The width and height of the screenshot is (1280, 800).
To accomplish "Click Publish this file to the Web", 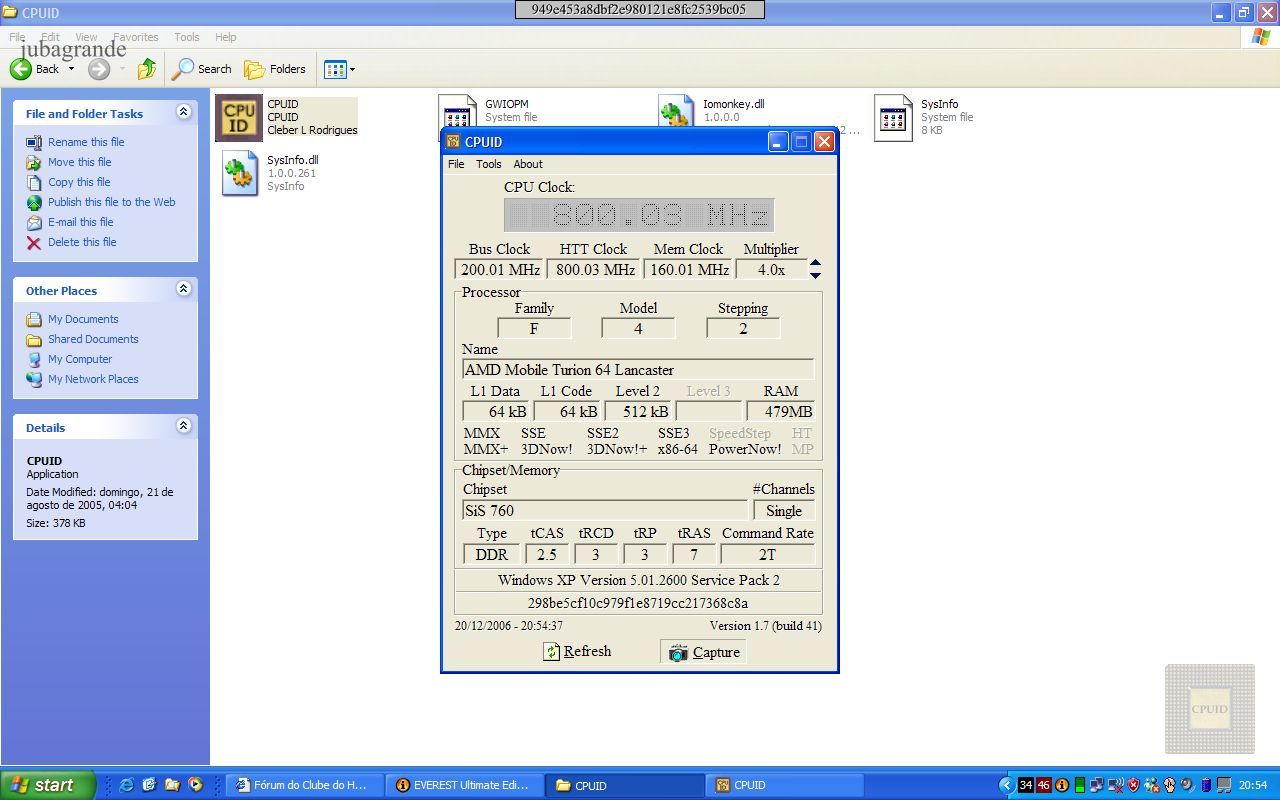I will click(111, 202).
